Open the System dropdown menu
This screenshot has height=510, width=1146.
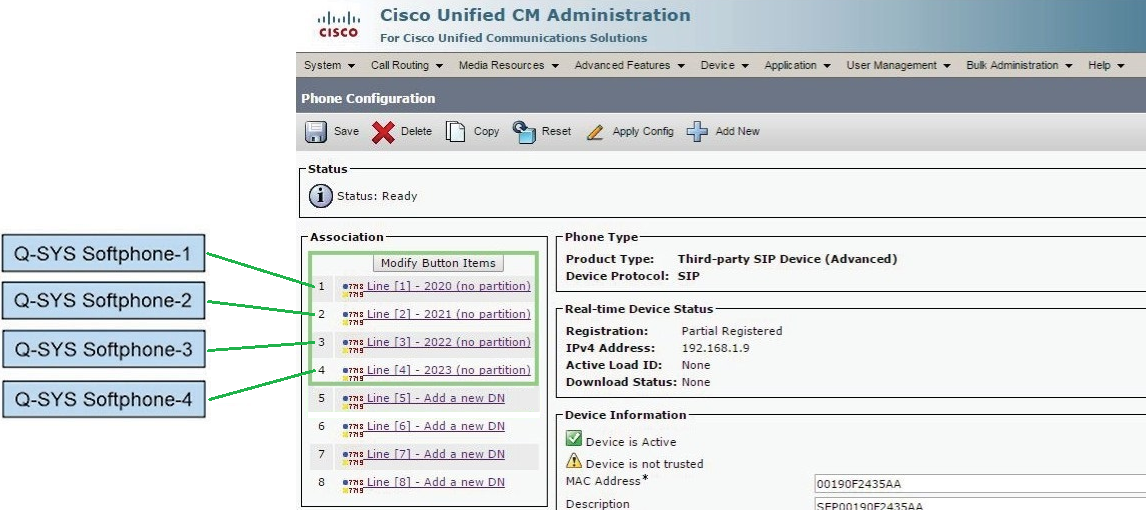(x=329, y=65)
